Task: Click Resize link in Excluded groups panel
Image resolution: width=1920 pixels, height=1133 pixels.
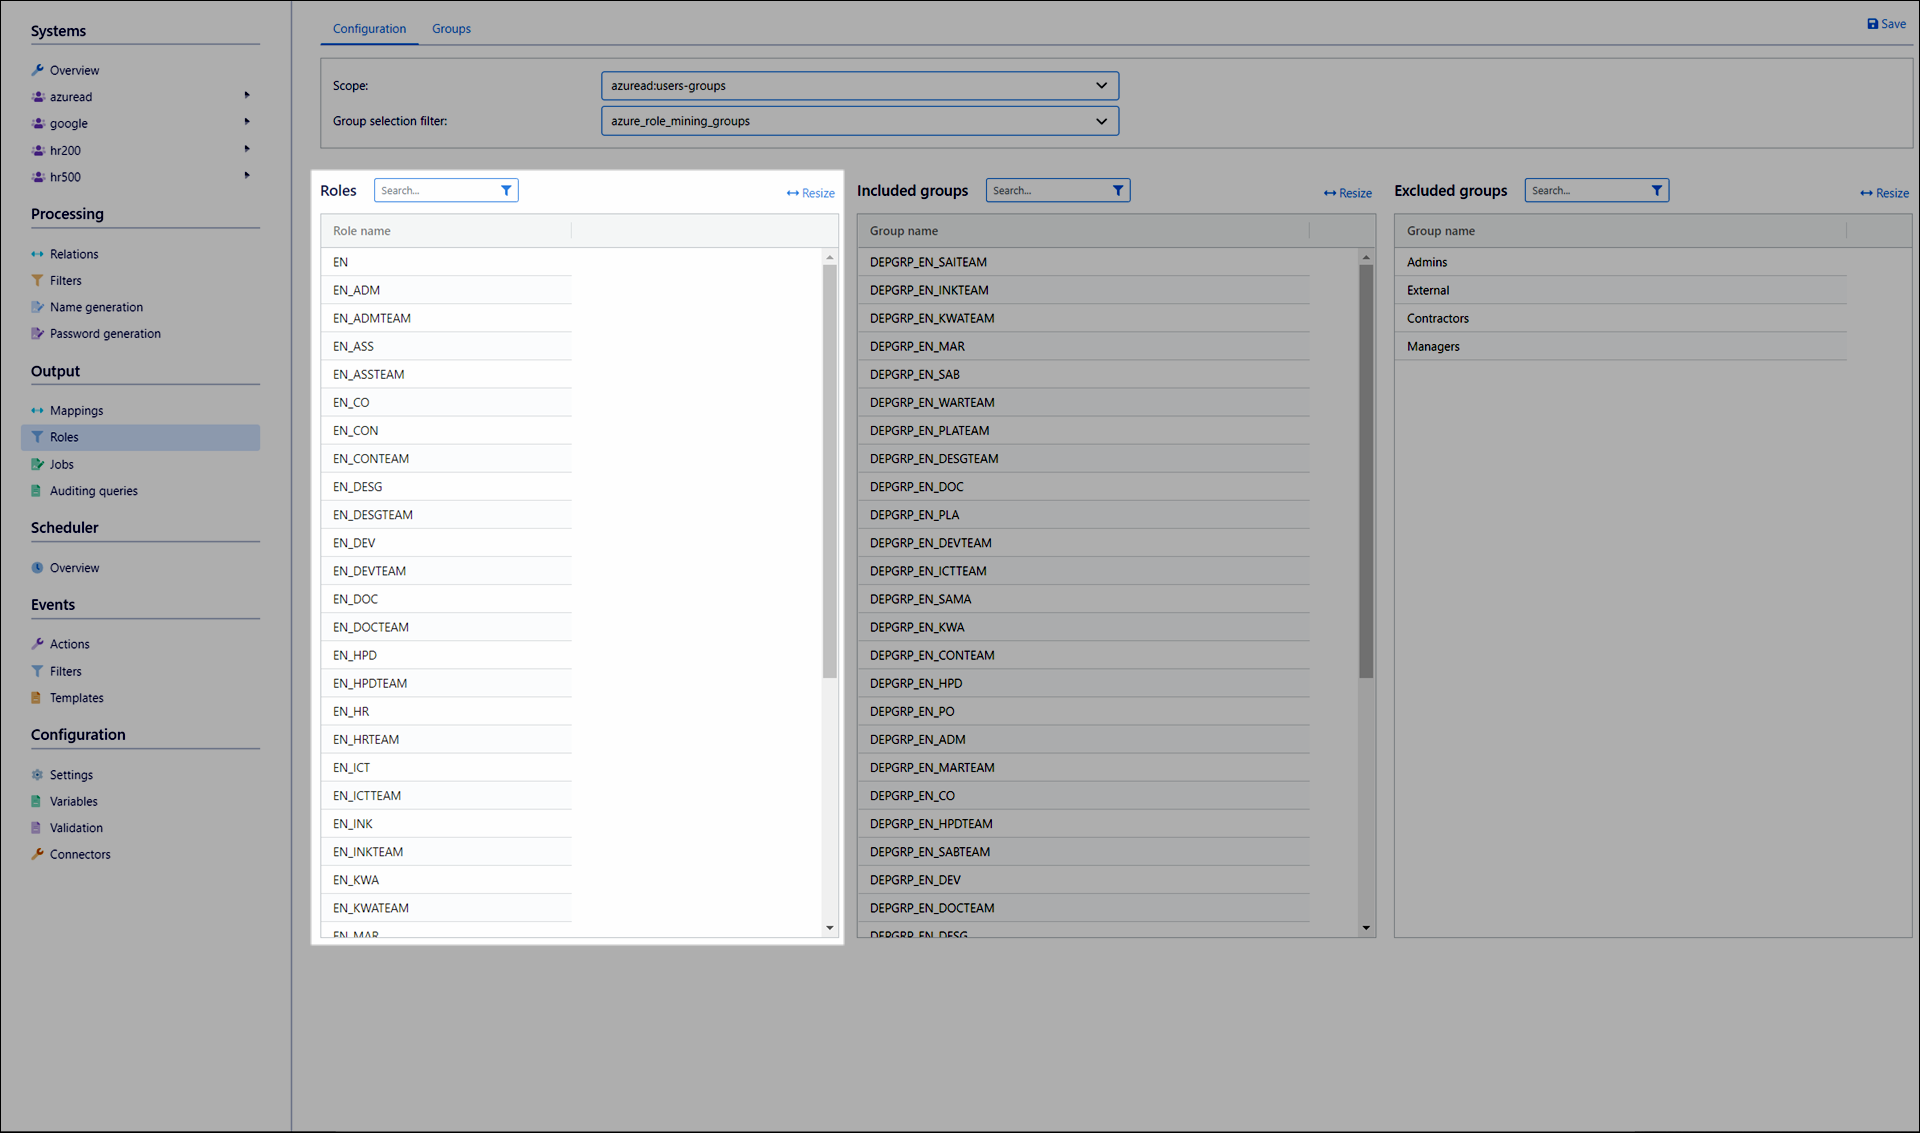Action: point(1884,193)
